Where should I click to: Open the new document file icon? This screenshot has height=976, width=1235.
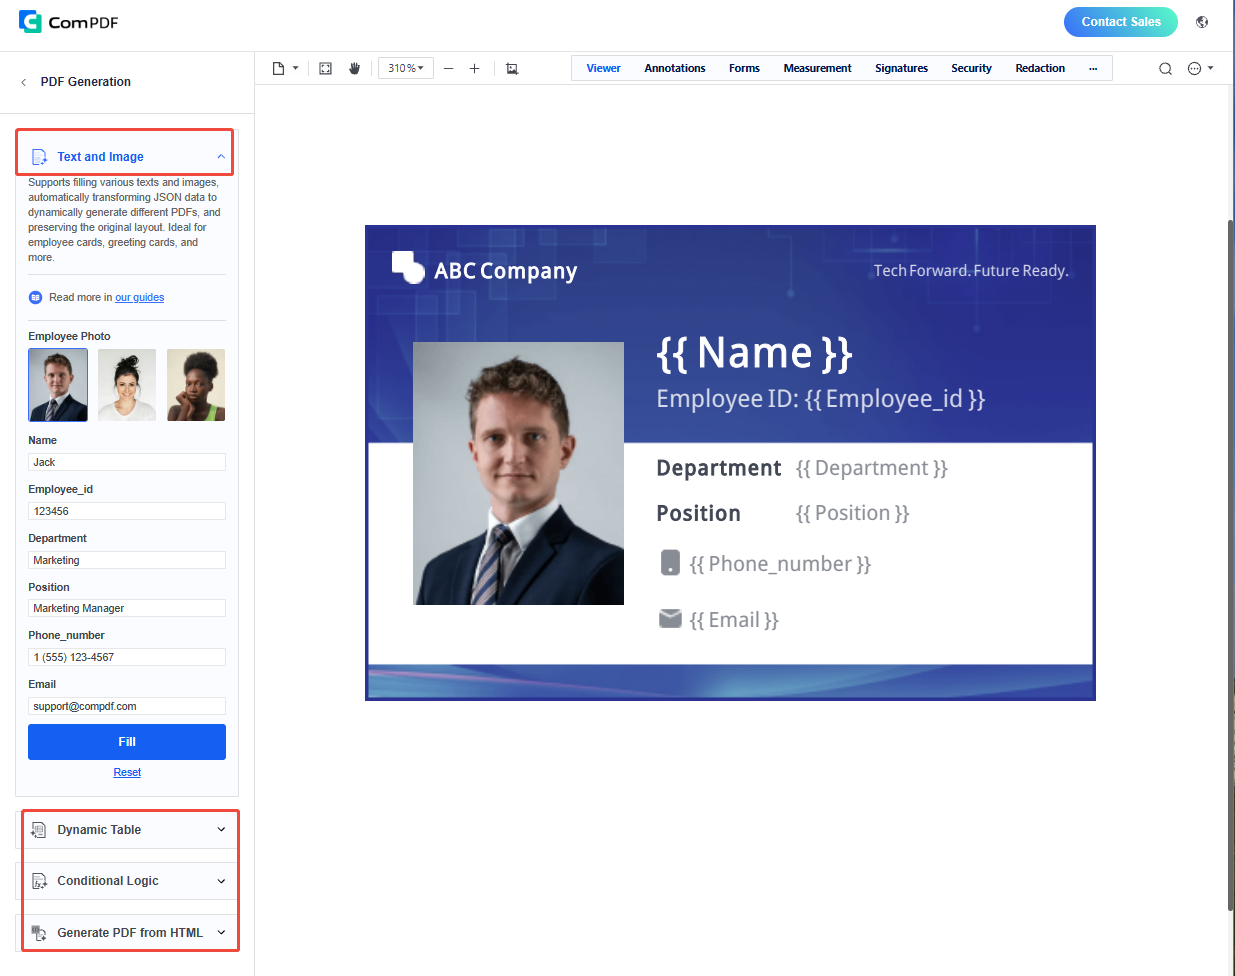point(279,68)
